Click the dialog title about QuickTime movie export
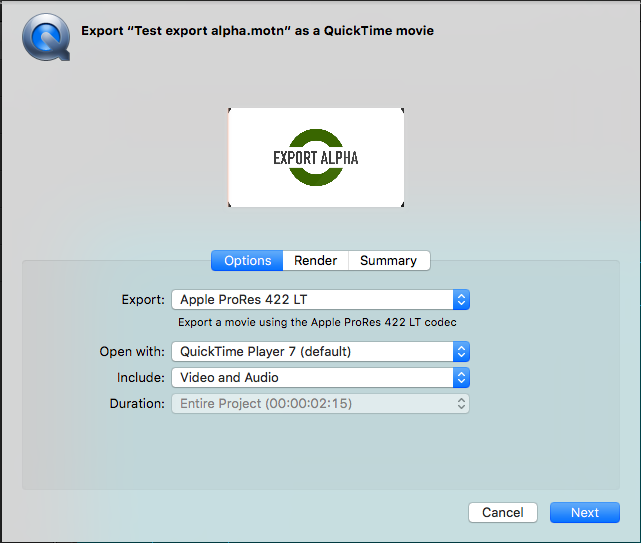The width and height of the screenshot is (641, 543). pos(258,31)
